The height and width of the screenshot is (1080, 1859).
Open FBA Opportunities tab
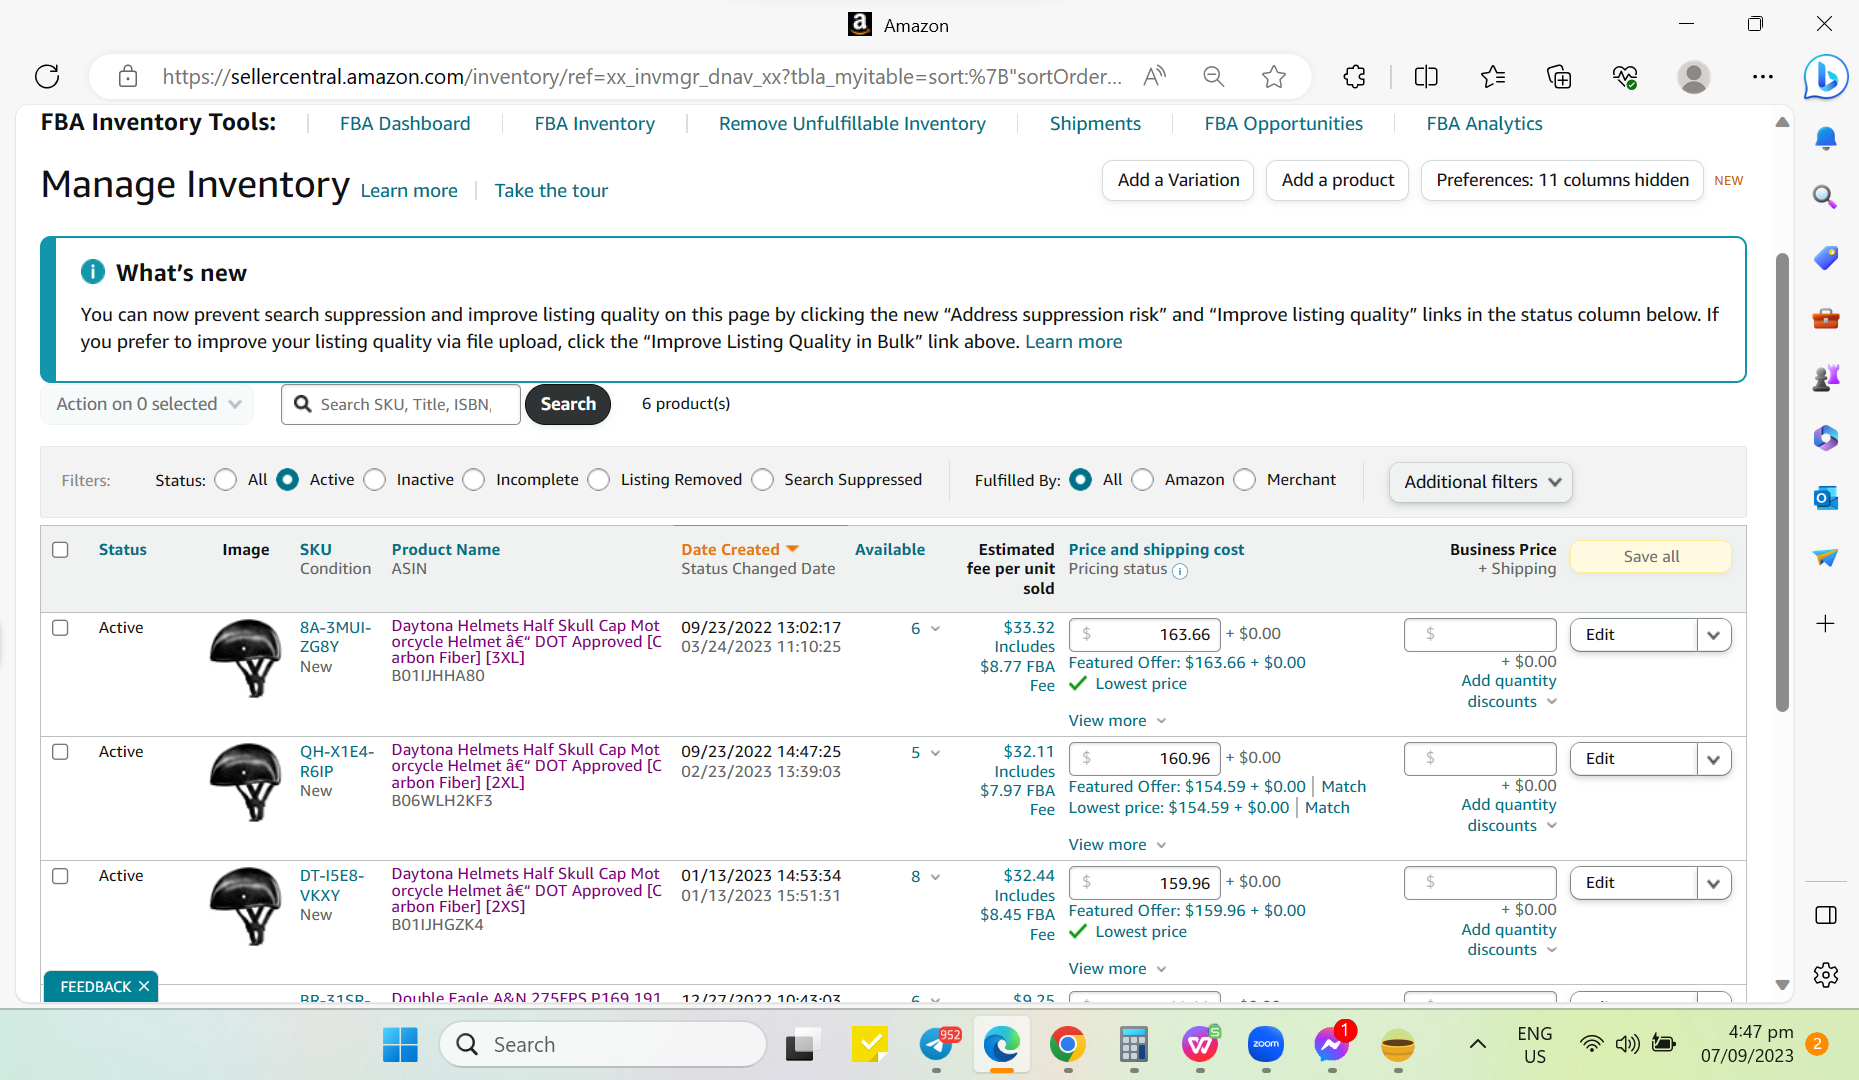1284,123
